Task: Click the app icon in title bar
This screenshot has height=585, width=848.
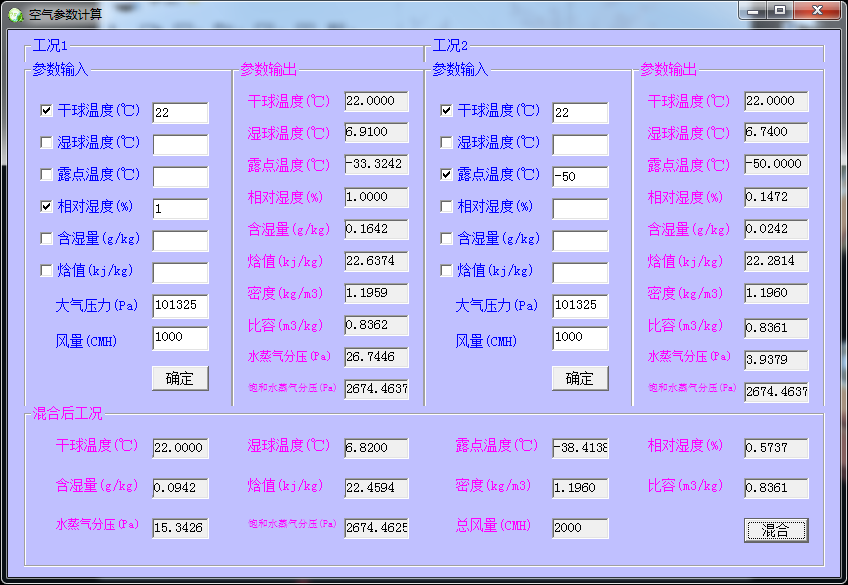Action: point(16,15)
